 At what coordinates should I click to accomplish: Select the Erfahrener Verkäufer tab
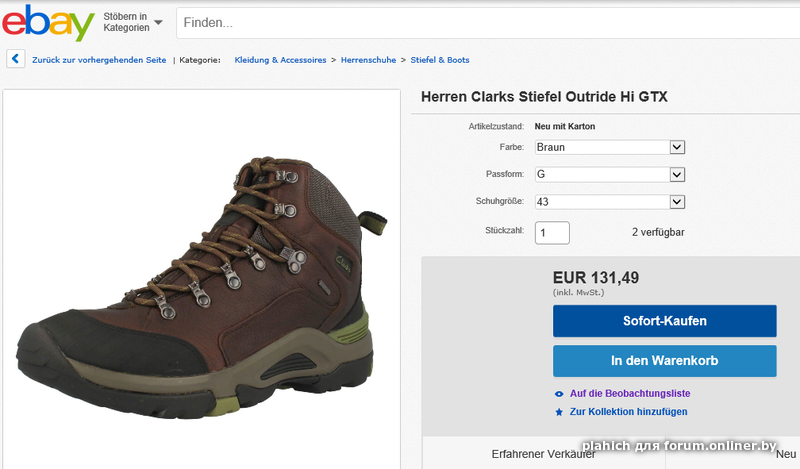(x=543, y=454)
